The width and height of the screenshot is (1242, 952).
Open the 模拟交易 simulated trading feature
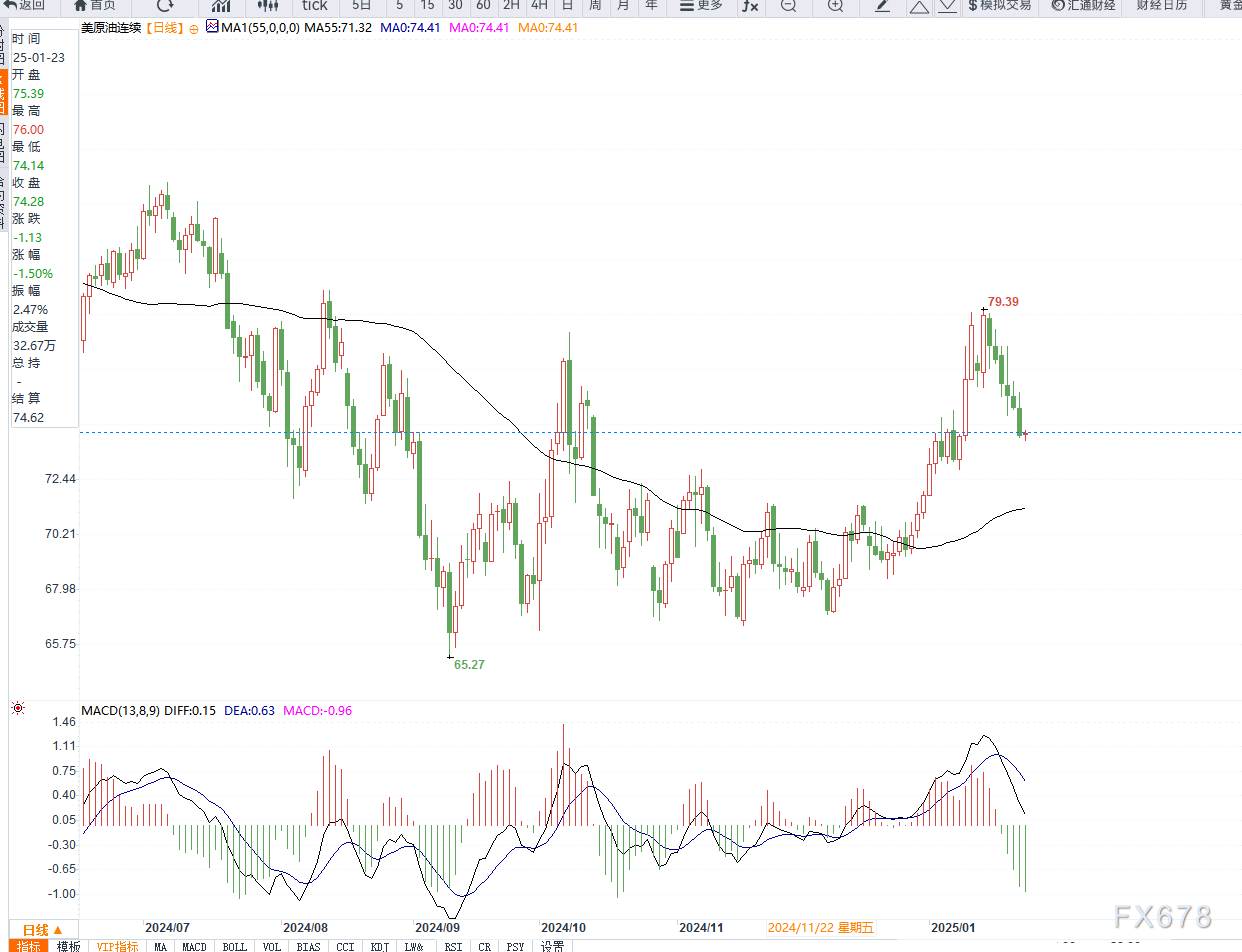coord(1001,7)
